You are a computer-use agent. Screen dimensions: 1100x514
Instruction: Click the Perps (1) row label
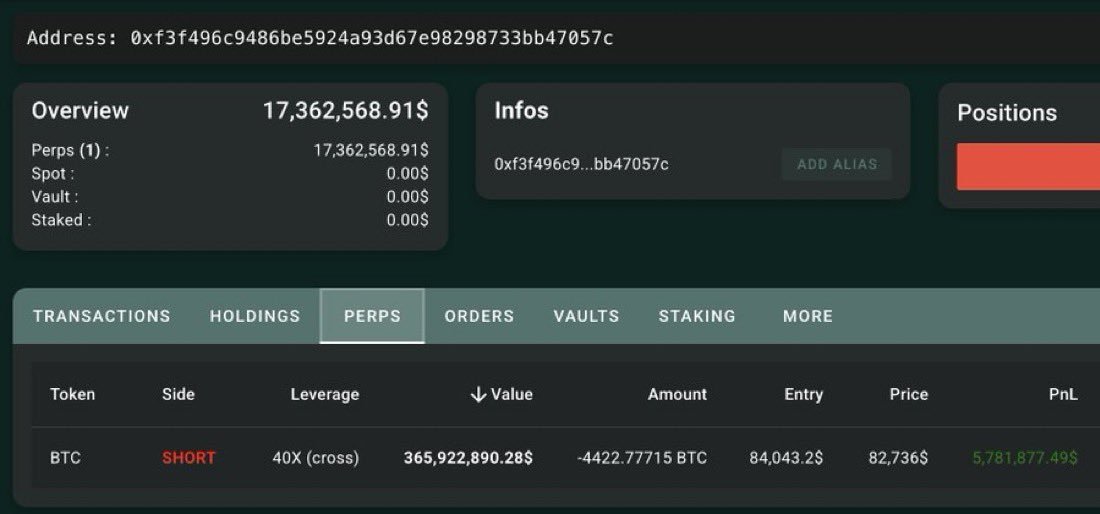click(x=70, y=150)
